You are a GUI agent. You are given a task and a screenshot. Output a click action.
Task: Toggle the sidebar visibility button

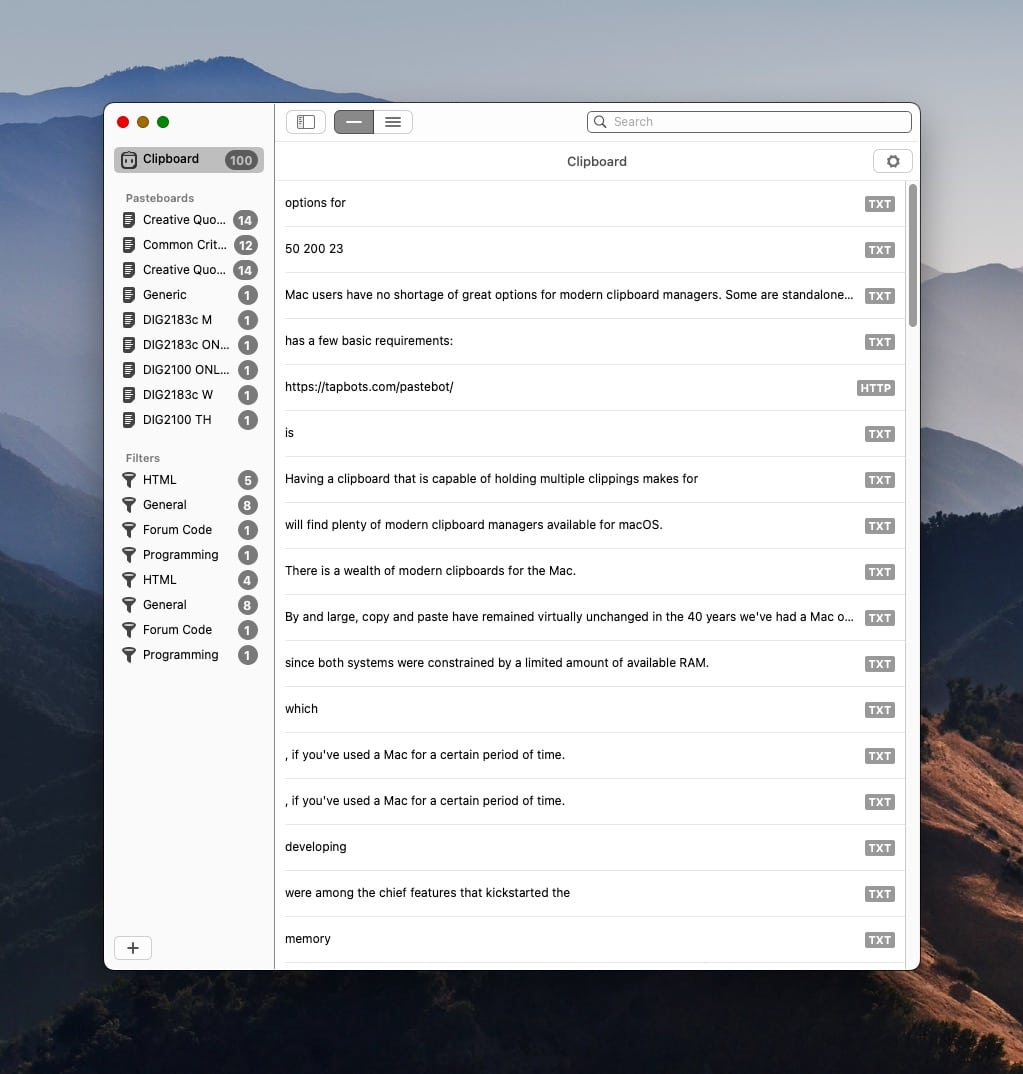coord(306,122)
